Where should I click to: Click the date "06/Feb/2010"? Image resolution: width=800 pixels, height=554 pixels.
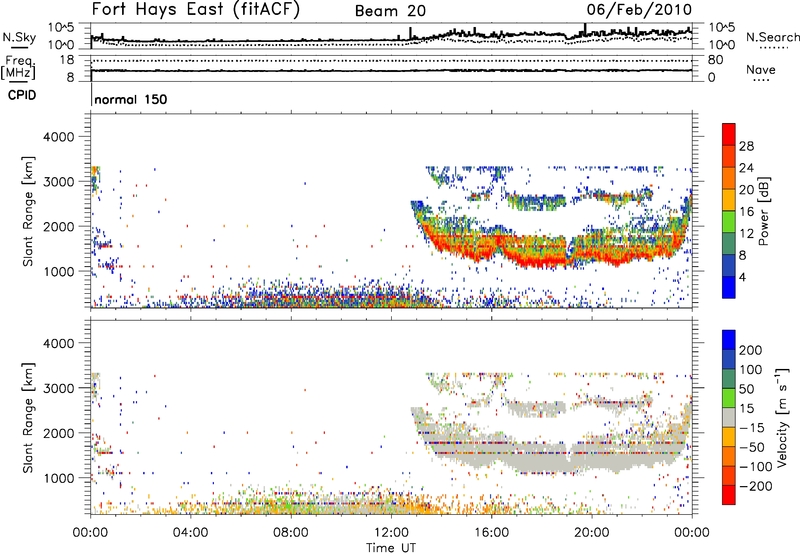pos(639,9)
